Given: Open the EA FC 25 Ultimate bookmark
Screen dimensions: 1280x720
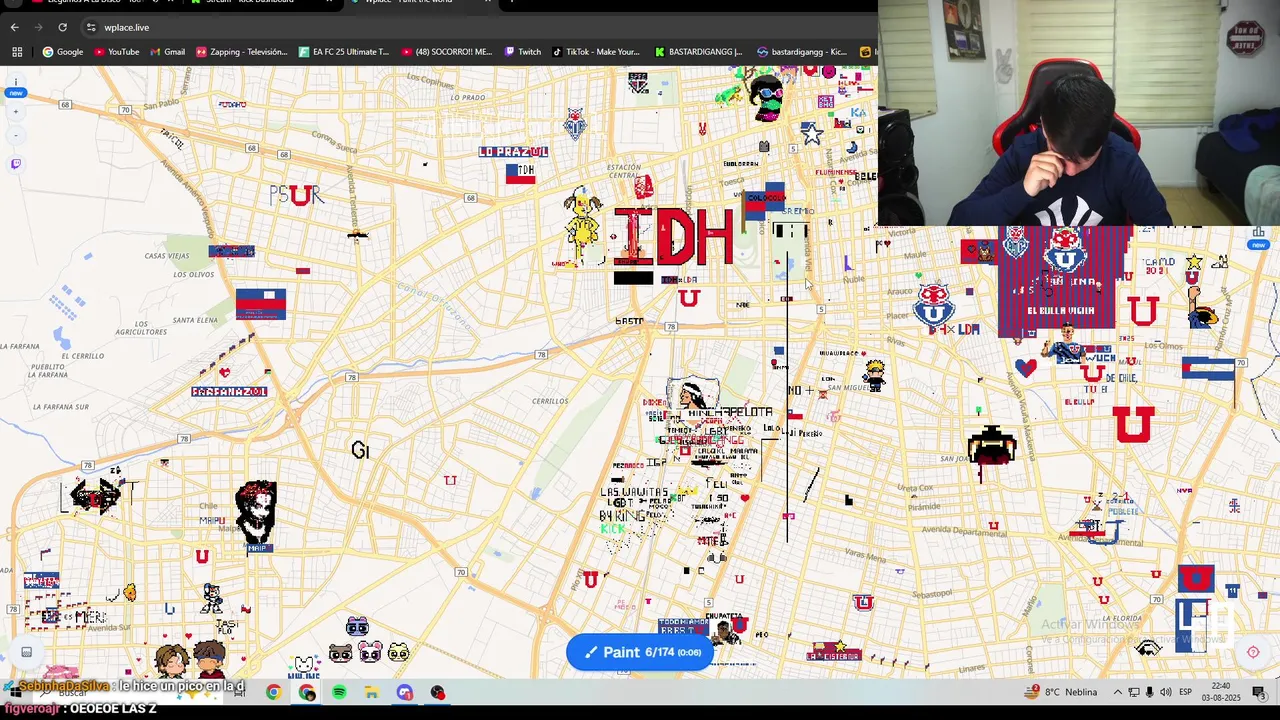Looking at the screenshot, I should point(343,52).
